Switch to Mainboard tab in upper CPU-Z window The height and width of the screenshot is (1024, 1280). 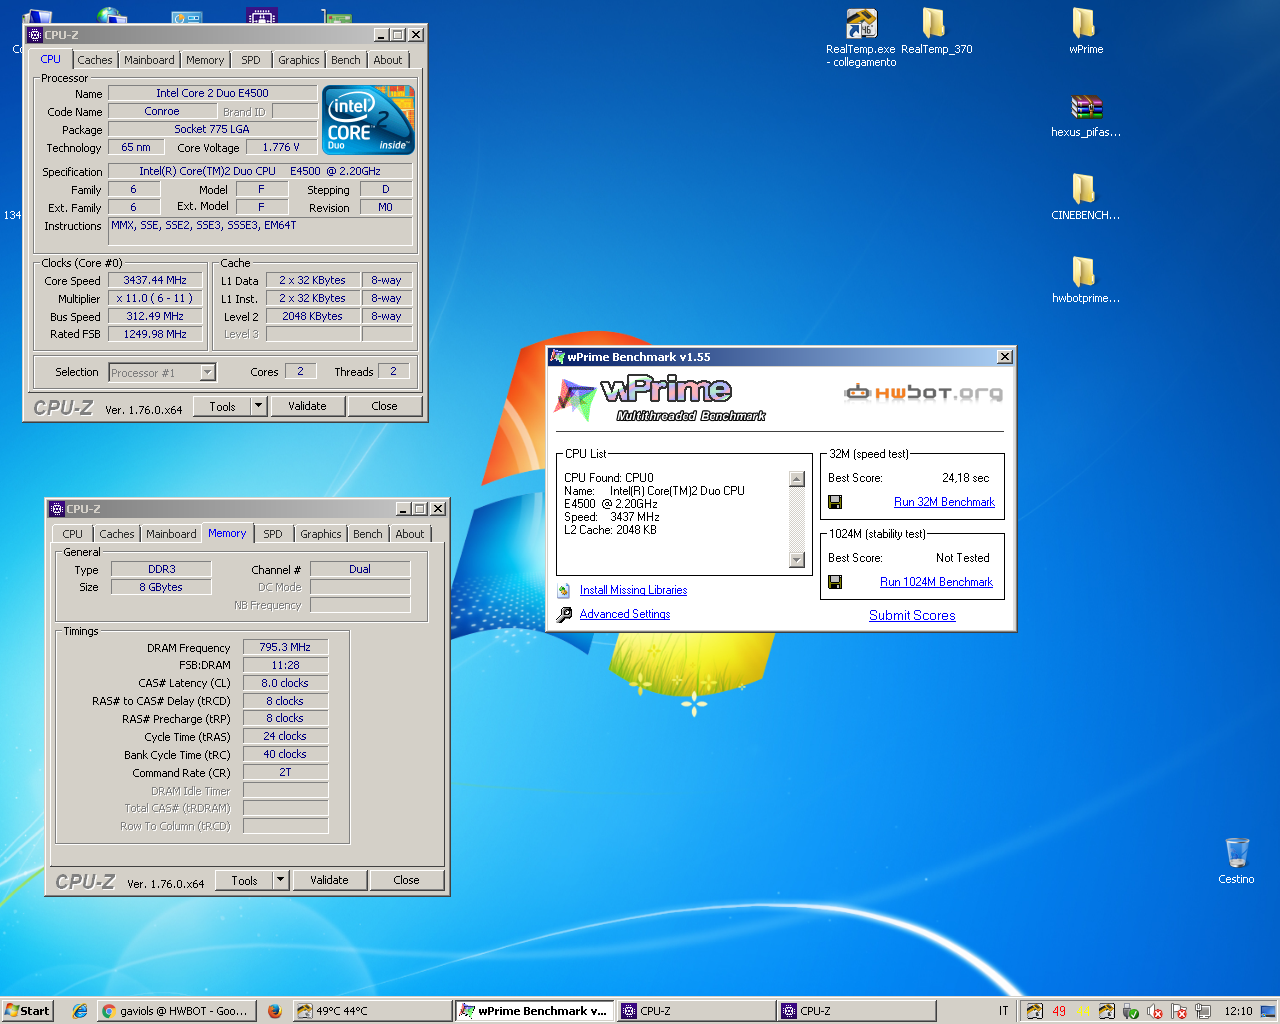click(x=149, y=60)
